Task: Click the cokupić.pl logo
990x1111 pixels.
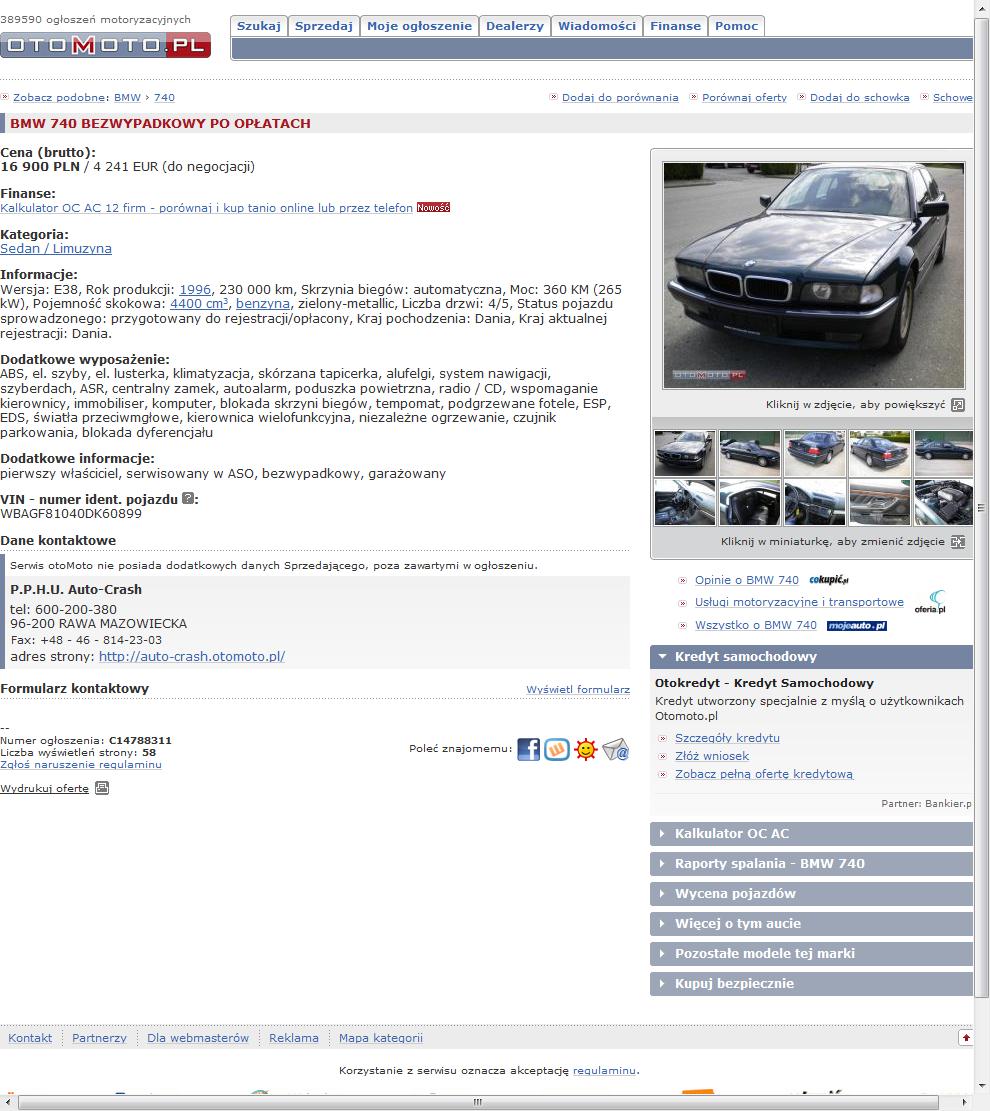Action: pos(828,580)
